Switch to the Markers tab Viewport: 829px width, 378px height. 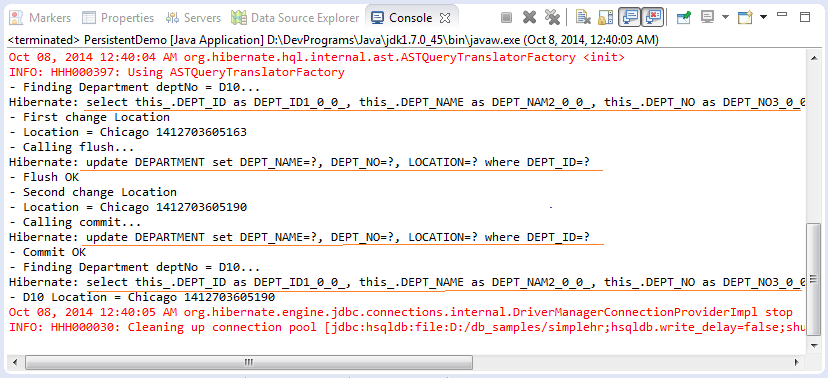tap(41, 18)
